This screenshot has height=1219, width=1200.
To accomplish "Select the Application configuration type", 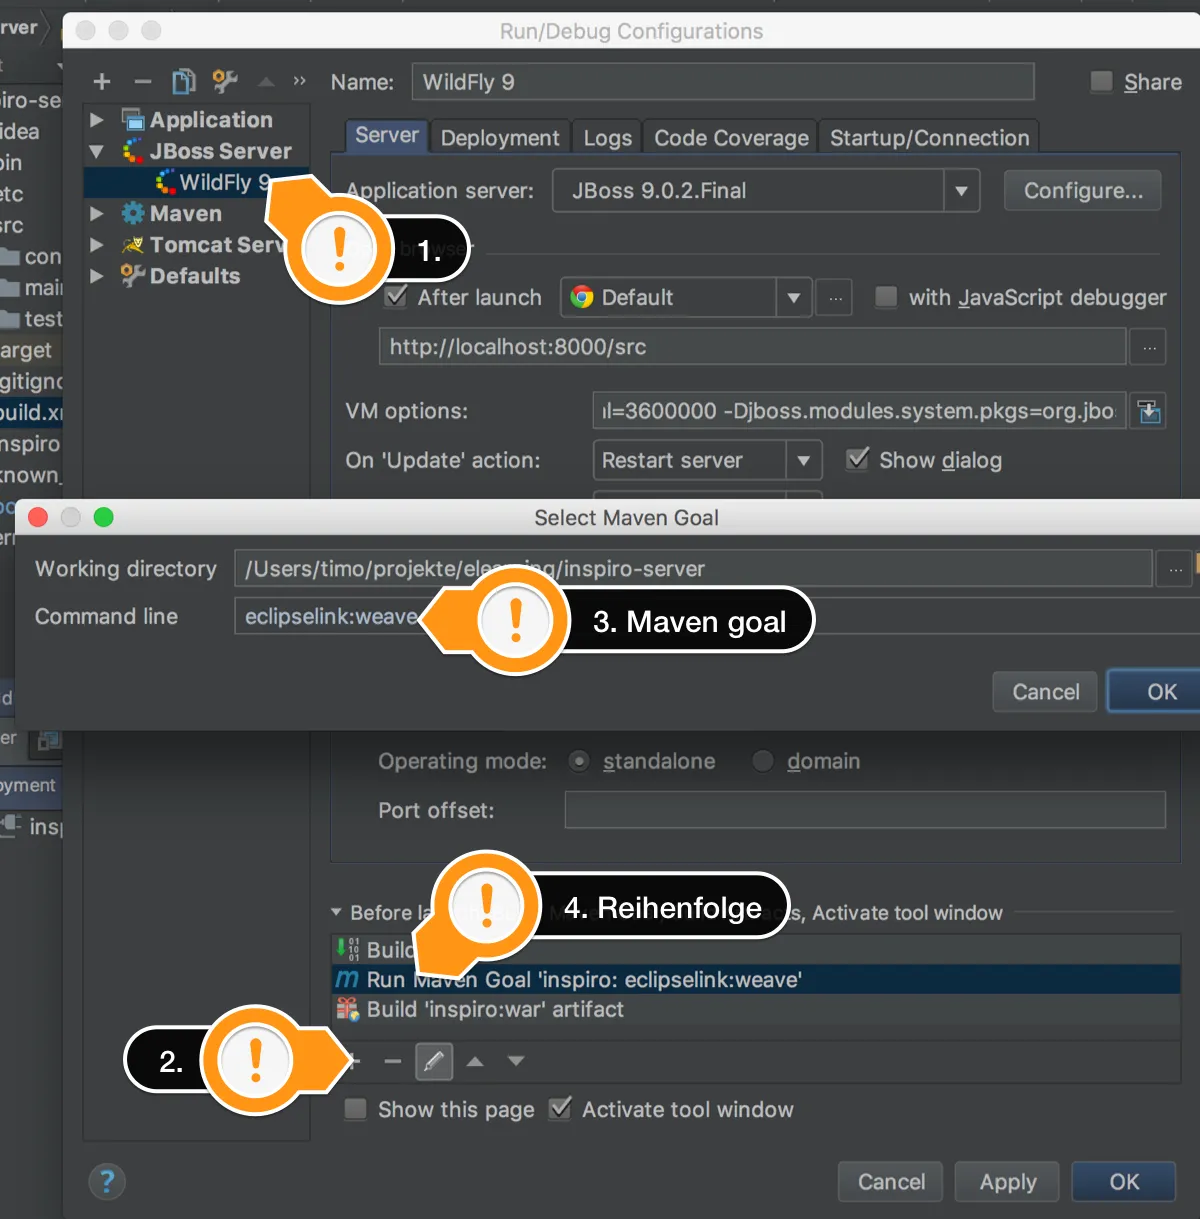I will [211, 120].
